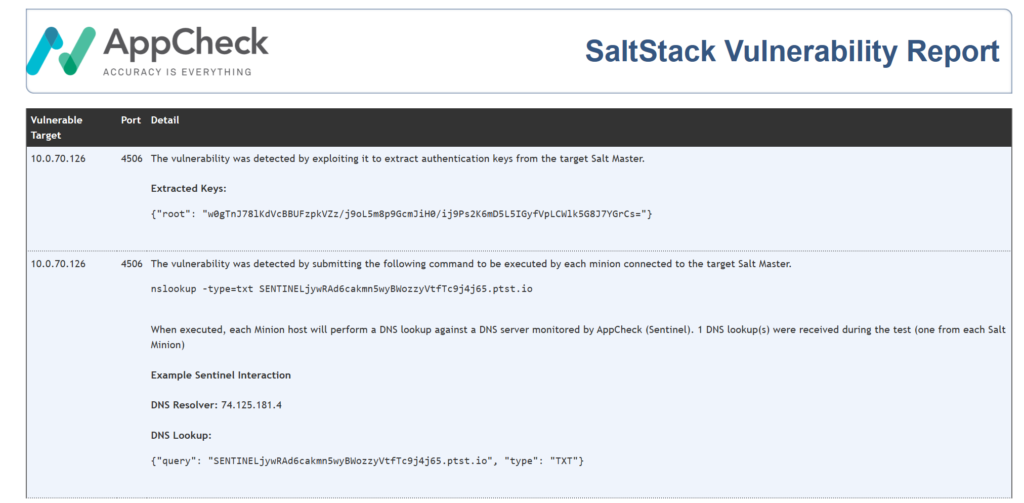The height and width of the screenshot is (503, 1024).
Task: Click the DNS query JSON string
Action: 367,461
